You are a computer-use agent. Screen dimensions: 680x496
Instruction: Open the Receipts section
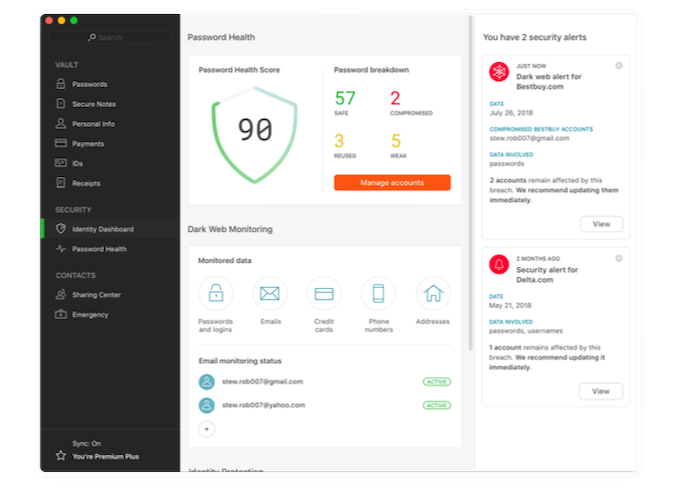(x=86, y=183)
